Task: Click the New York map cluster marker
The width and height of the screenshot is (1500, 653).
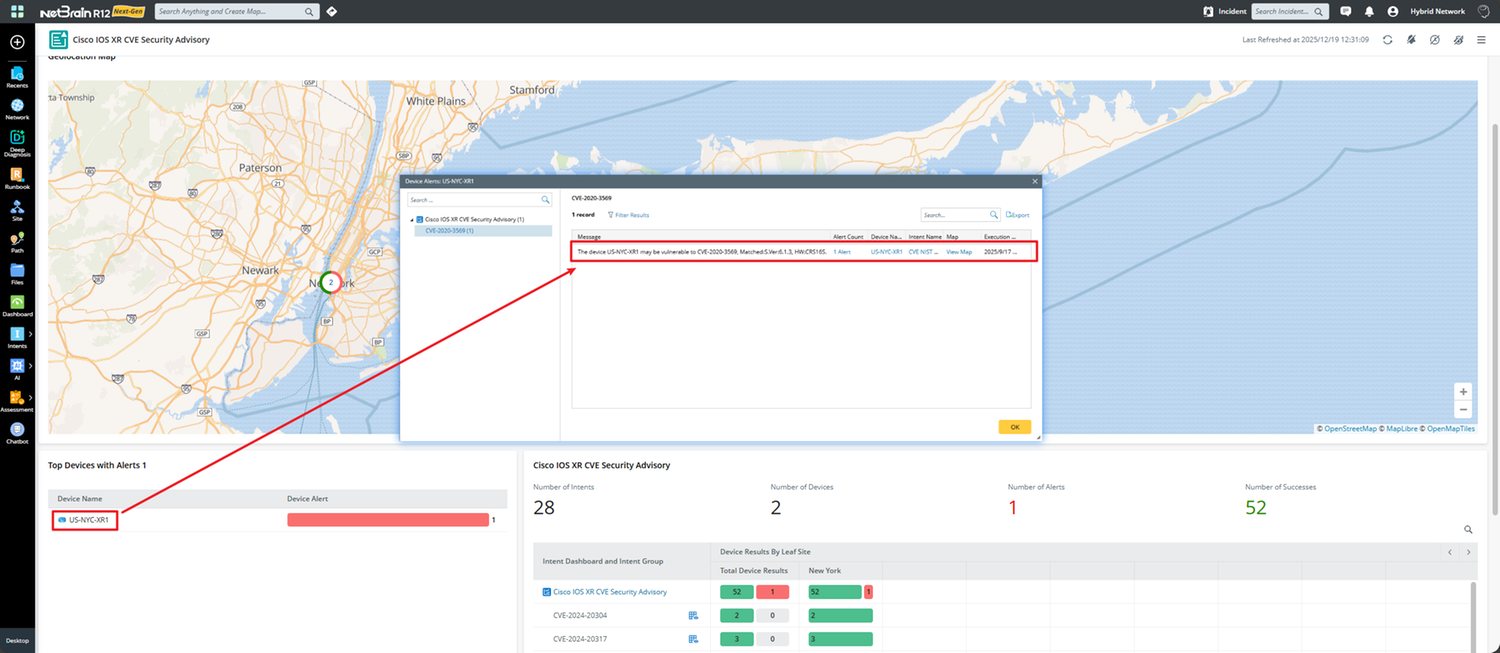Action: 331,283
